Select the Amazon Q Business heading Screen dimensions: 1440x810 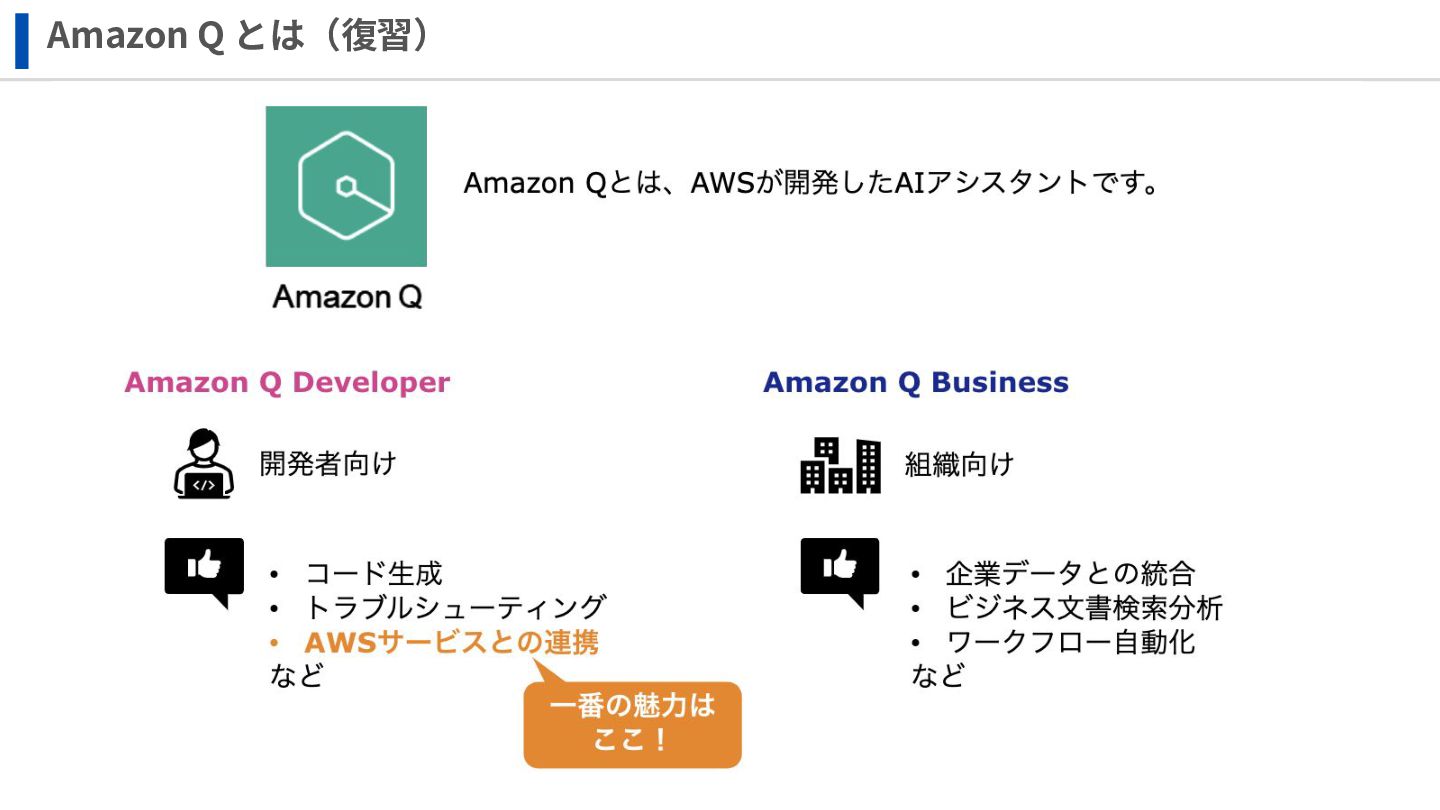click(x=916, y=383)
